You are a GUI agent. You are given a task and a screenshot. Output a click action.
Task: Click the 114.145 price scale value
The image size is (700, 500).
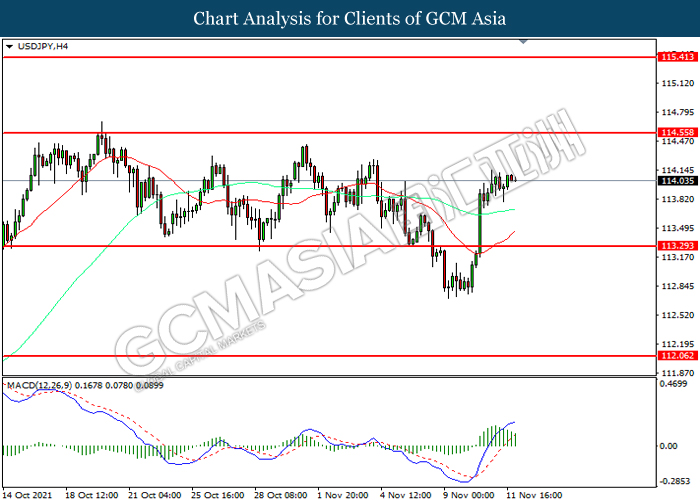pyautogui.click(x=678, y=171)
